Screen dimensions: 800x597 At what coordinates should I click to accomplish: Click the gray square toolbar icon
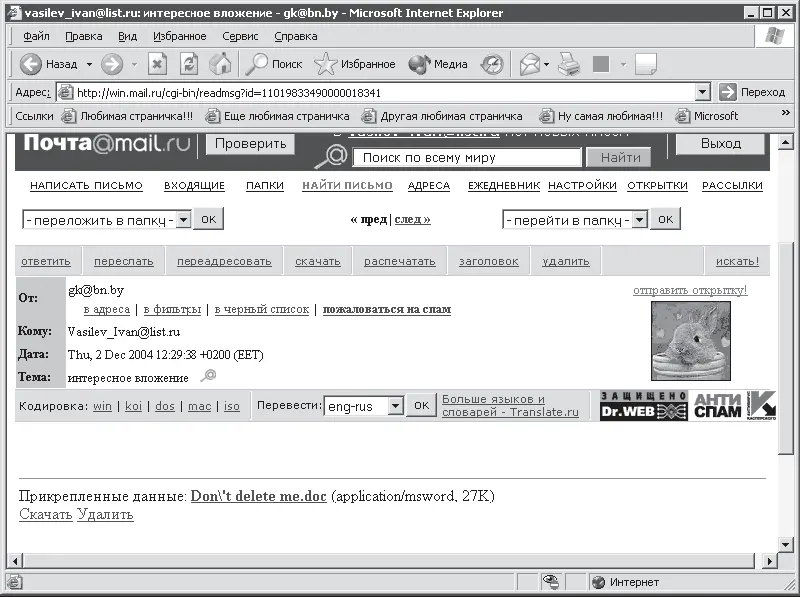point(601,64)
